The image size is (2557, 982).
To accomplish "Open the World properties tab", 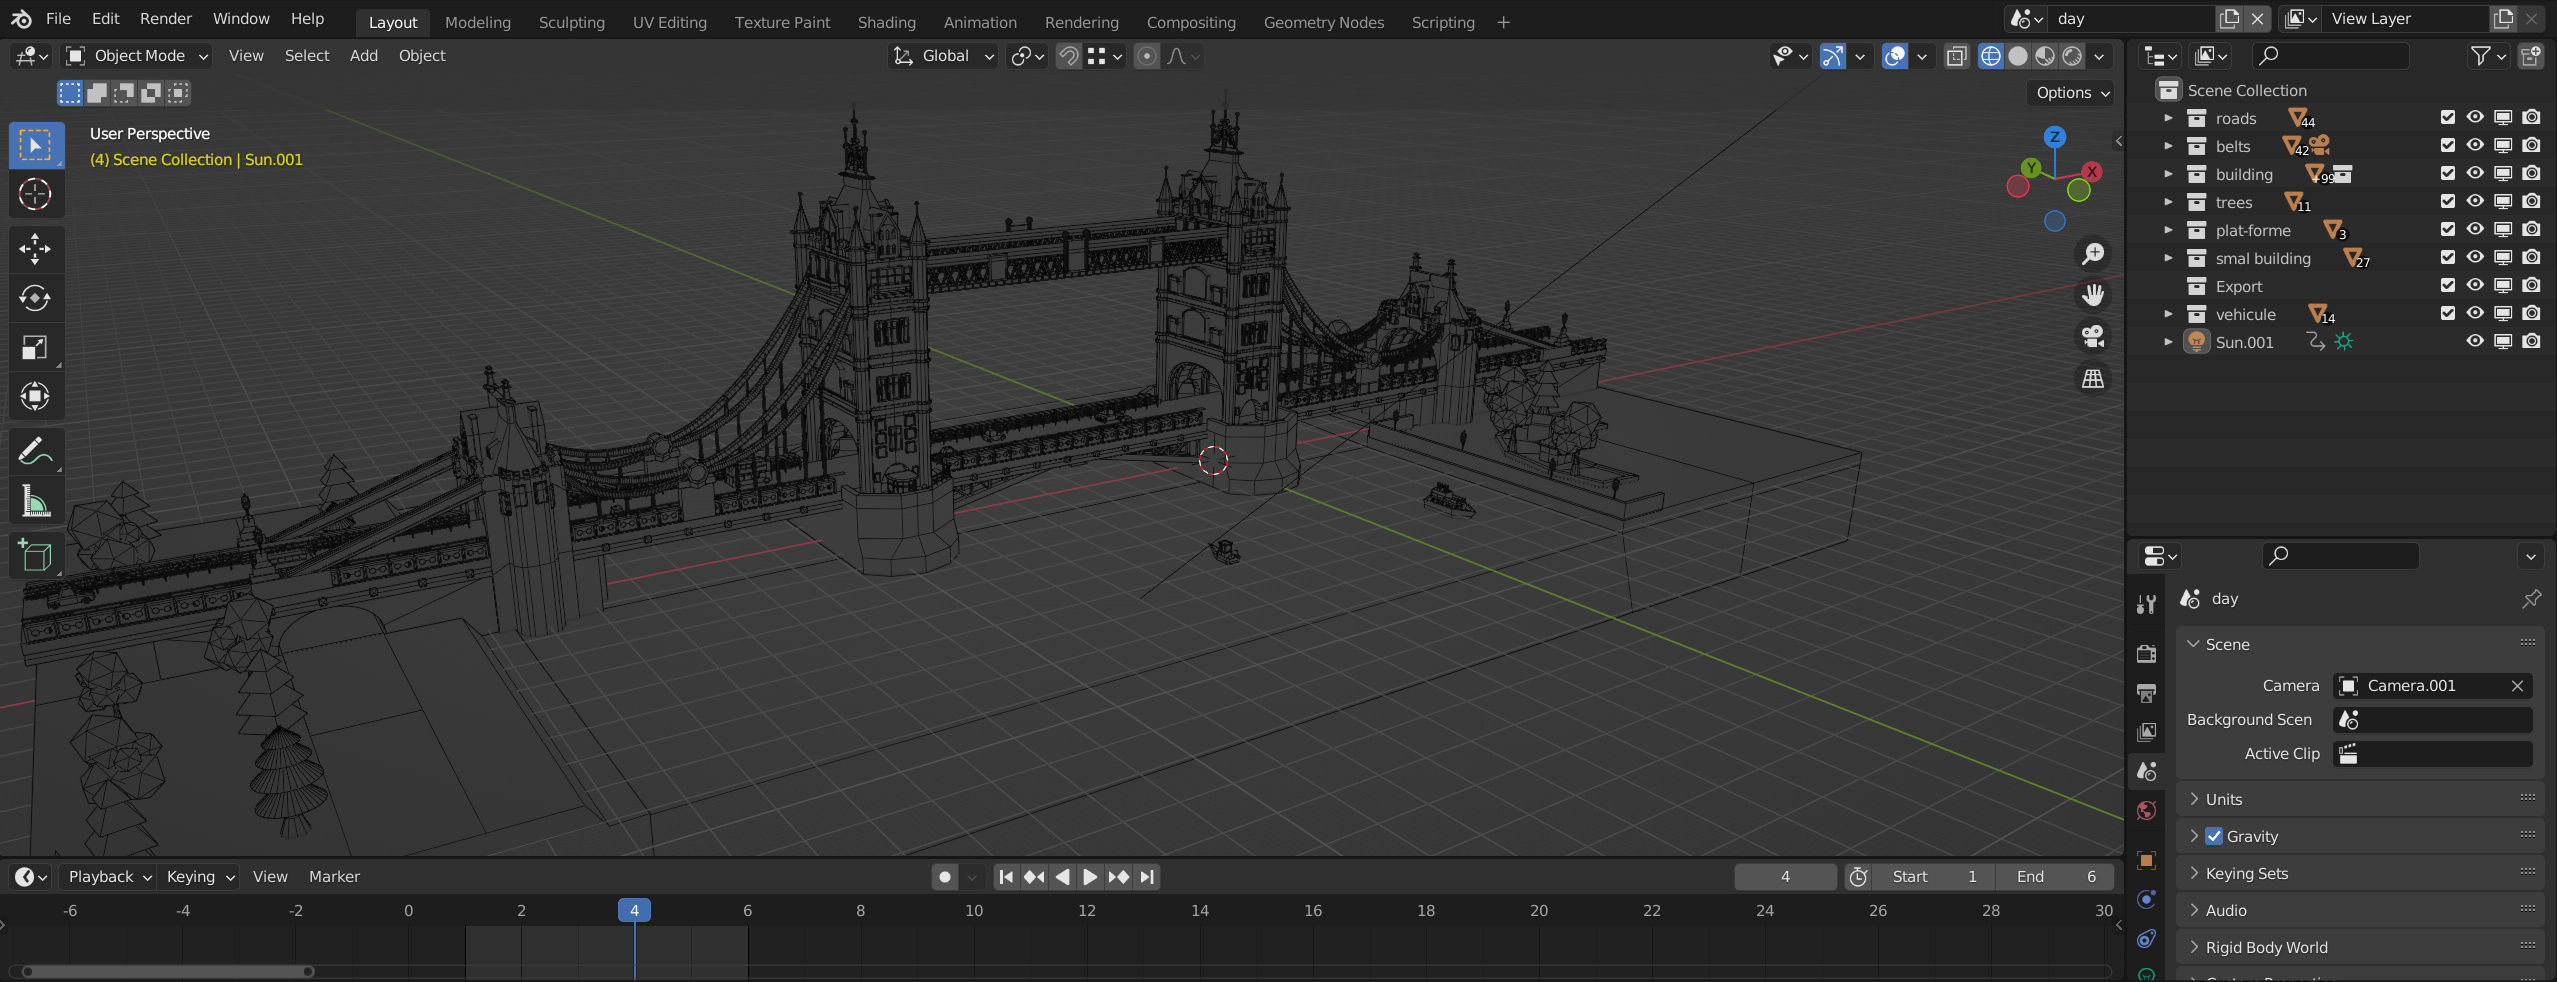I will point(2146,811).
